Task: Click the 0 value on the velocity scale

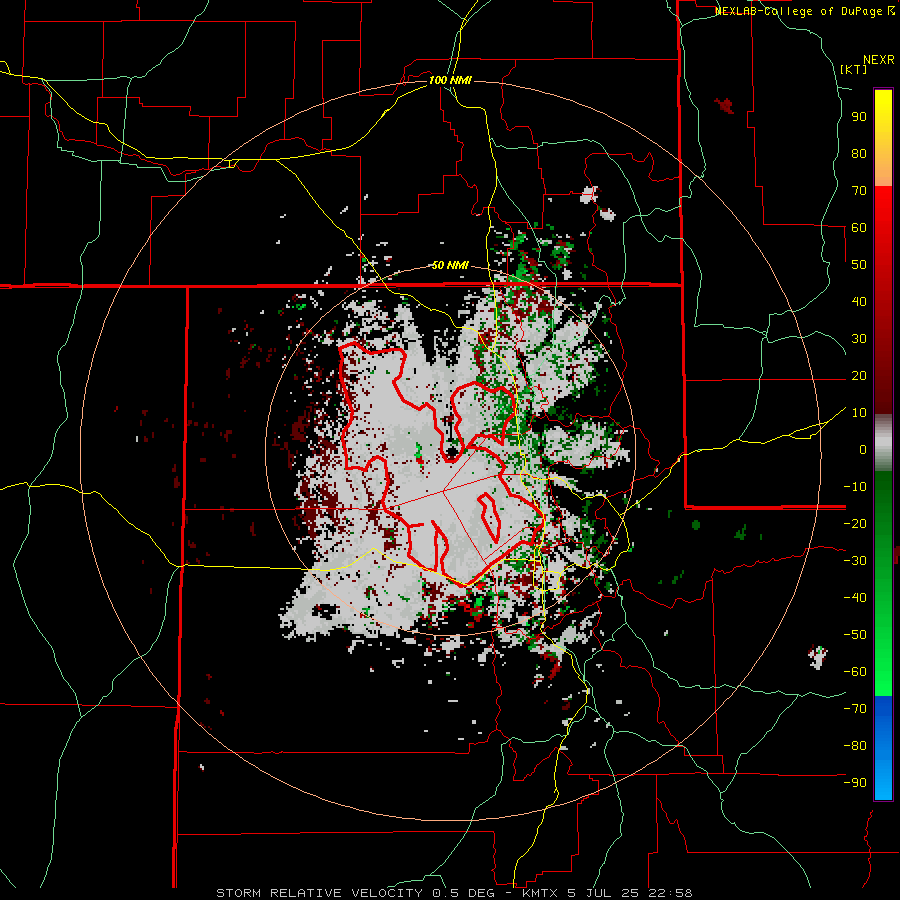Action: [863, 449]
